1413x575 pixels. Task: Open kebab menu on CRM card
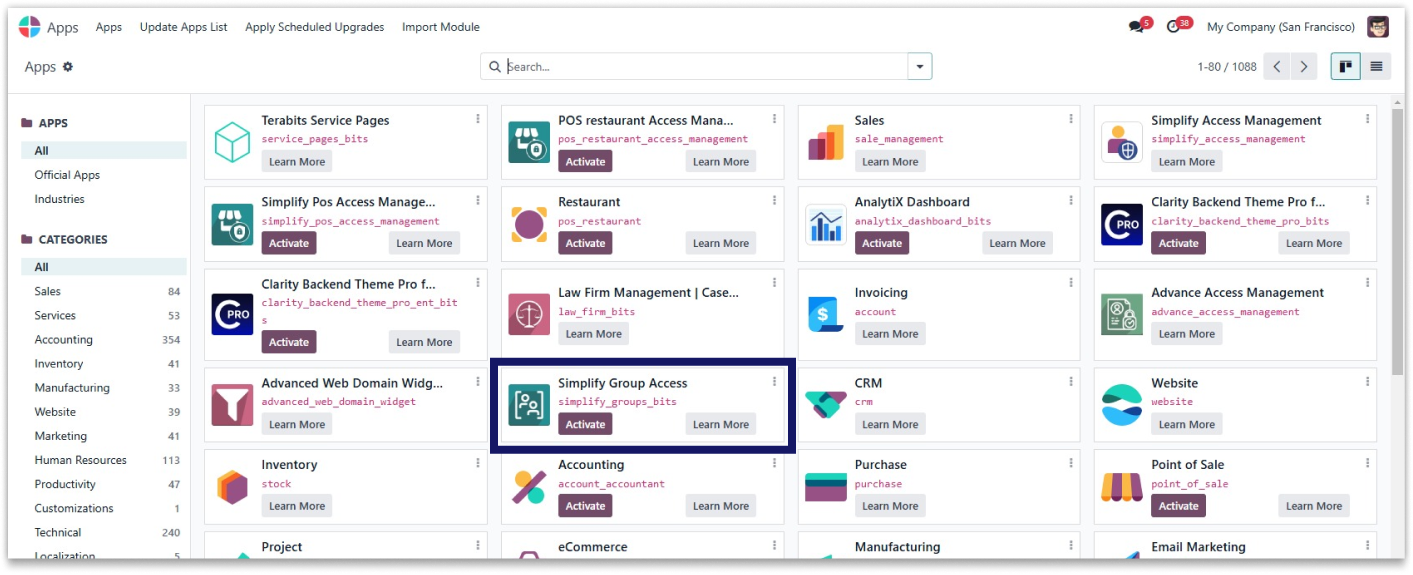pos(1071,382)
